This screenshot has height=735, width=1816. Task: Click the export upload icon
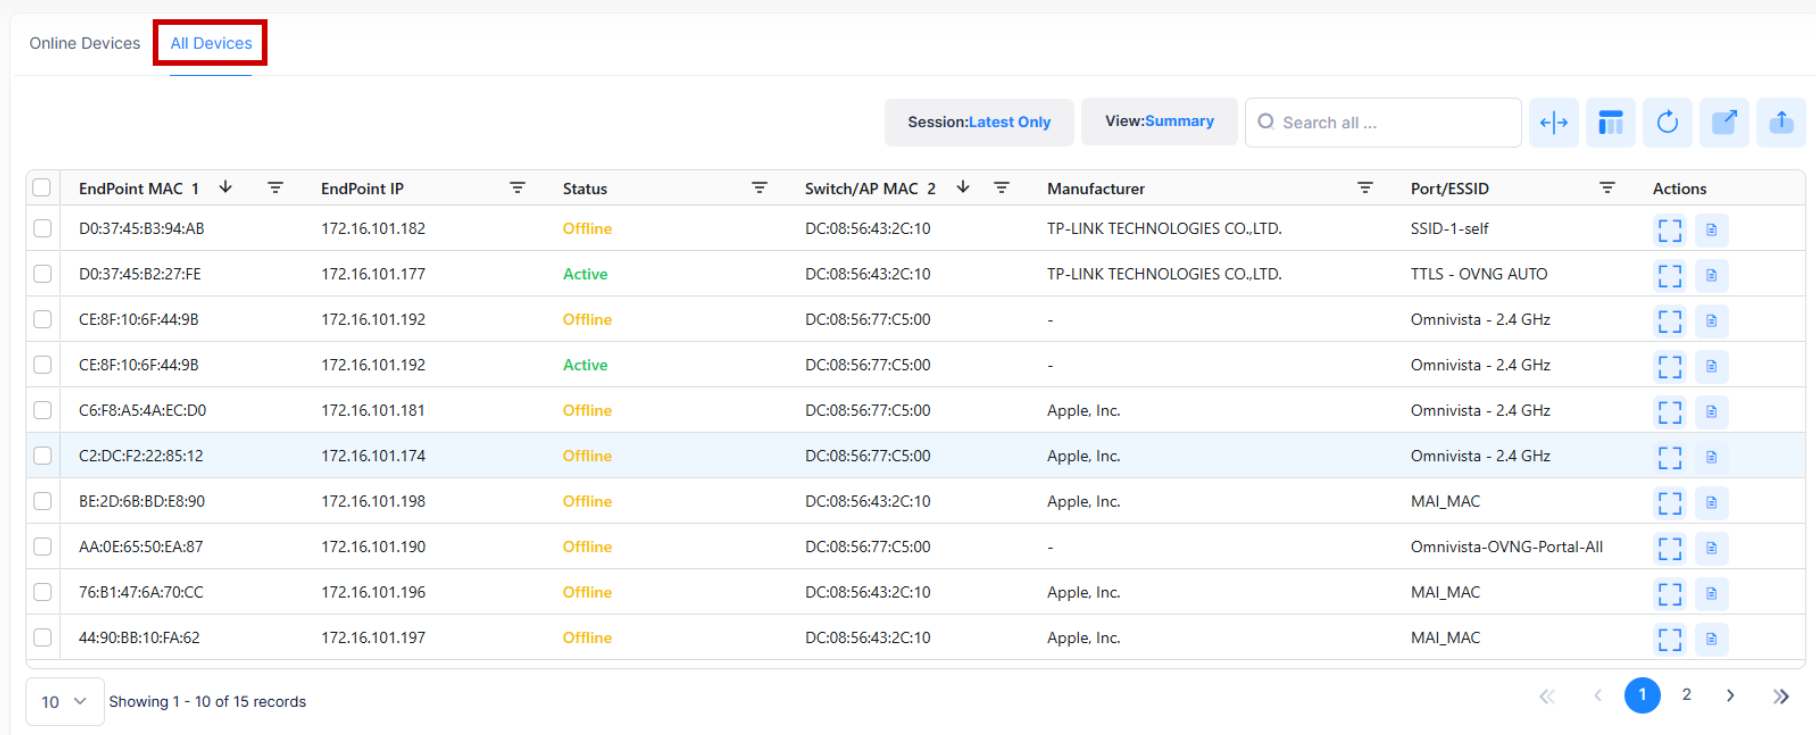pyautogui.click(x=1781, y=123)
